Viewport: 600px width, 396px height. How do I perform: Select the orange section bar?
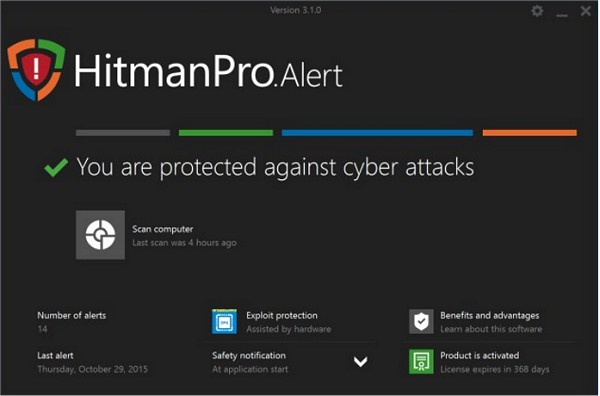pyautogui.click(x=530, y=133)
